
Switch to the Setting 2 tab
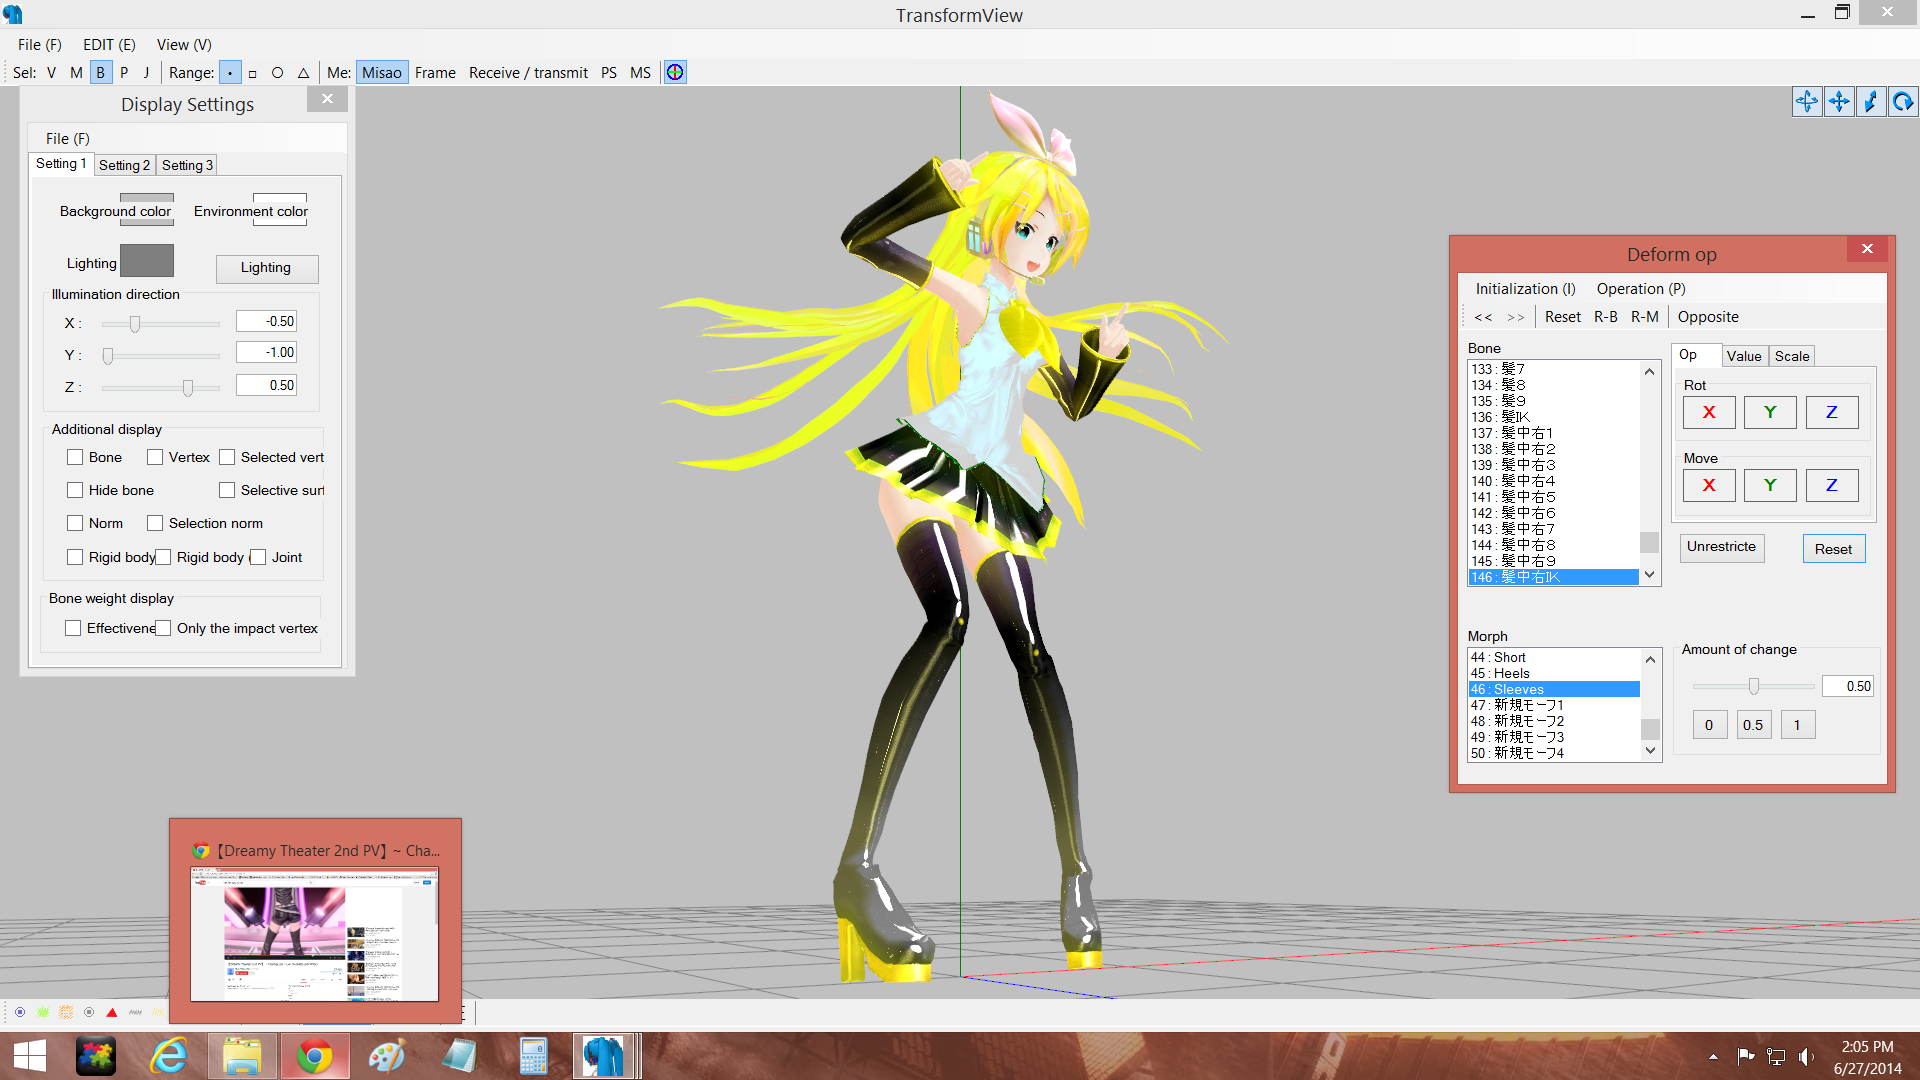pos(124,165)
